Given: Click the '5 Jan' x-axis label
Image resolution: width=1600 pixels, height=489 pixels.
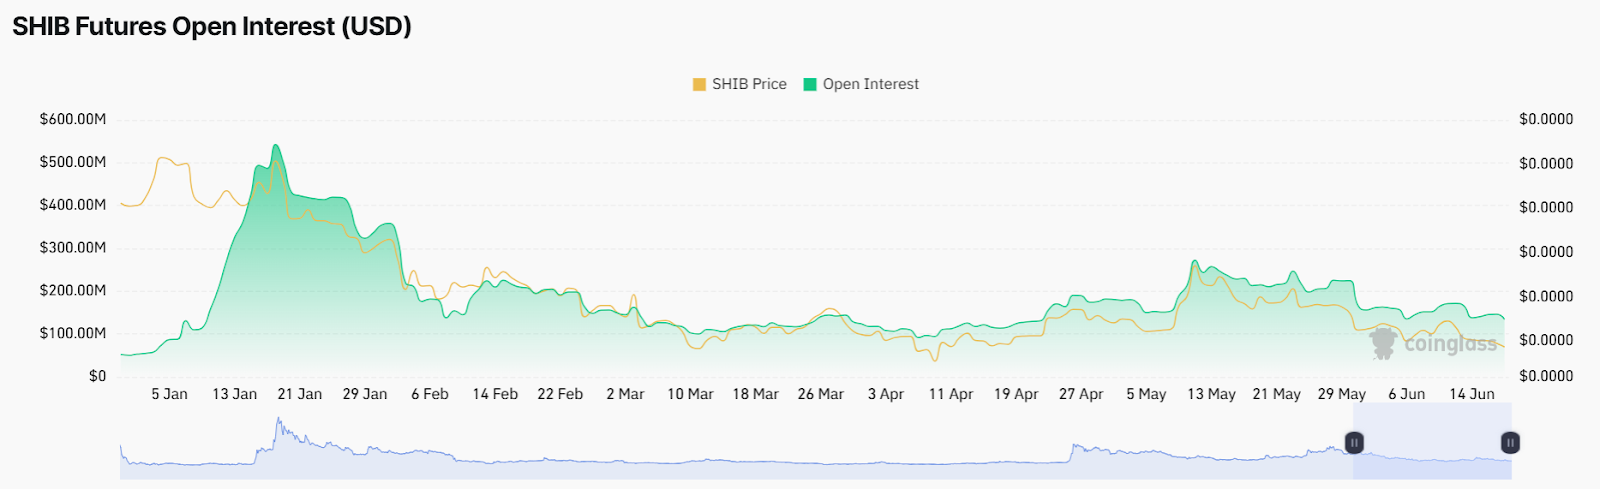Looking at the screenshot, I should tap(170, 394).
